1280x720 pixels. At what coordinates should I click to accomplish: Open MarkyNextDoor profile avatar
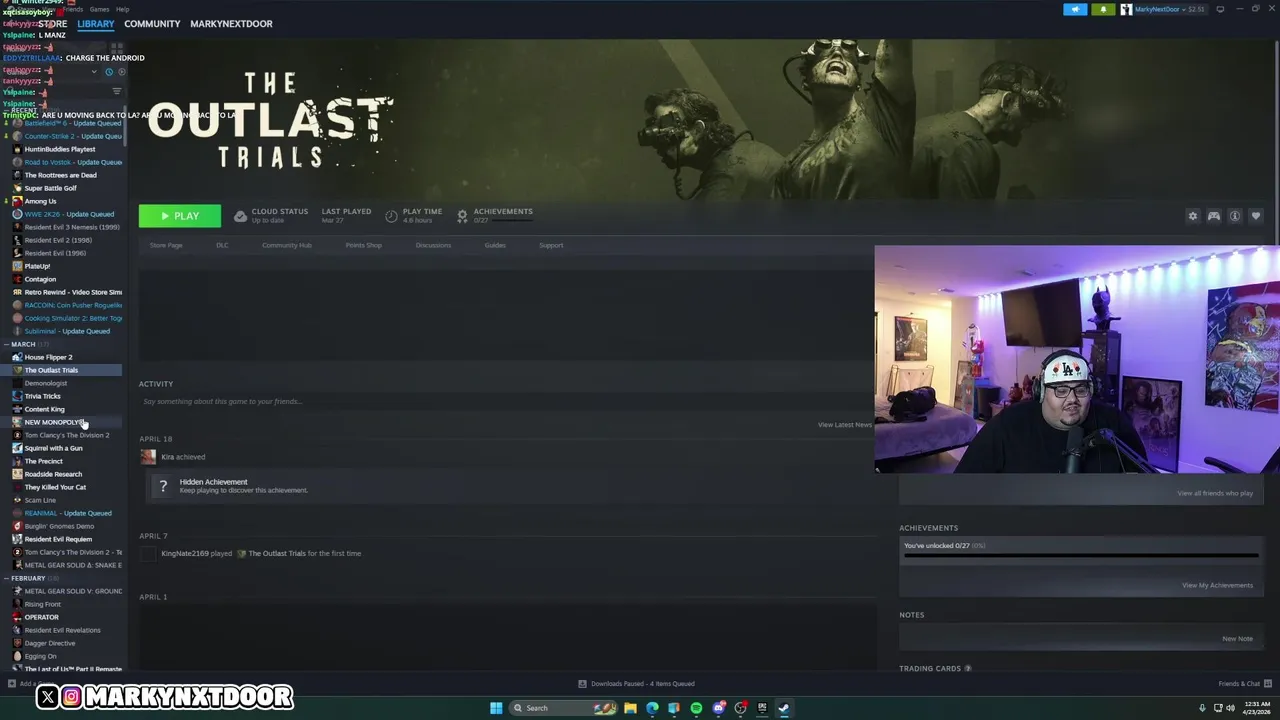pos(1126,9)
